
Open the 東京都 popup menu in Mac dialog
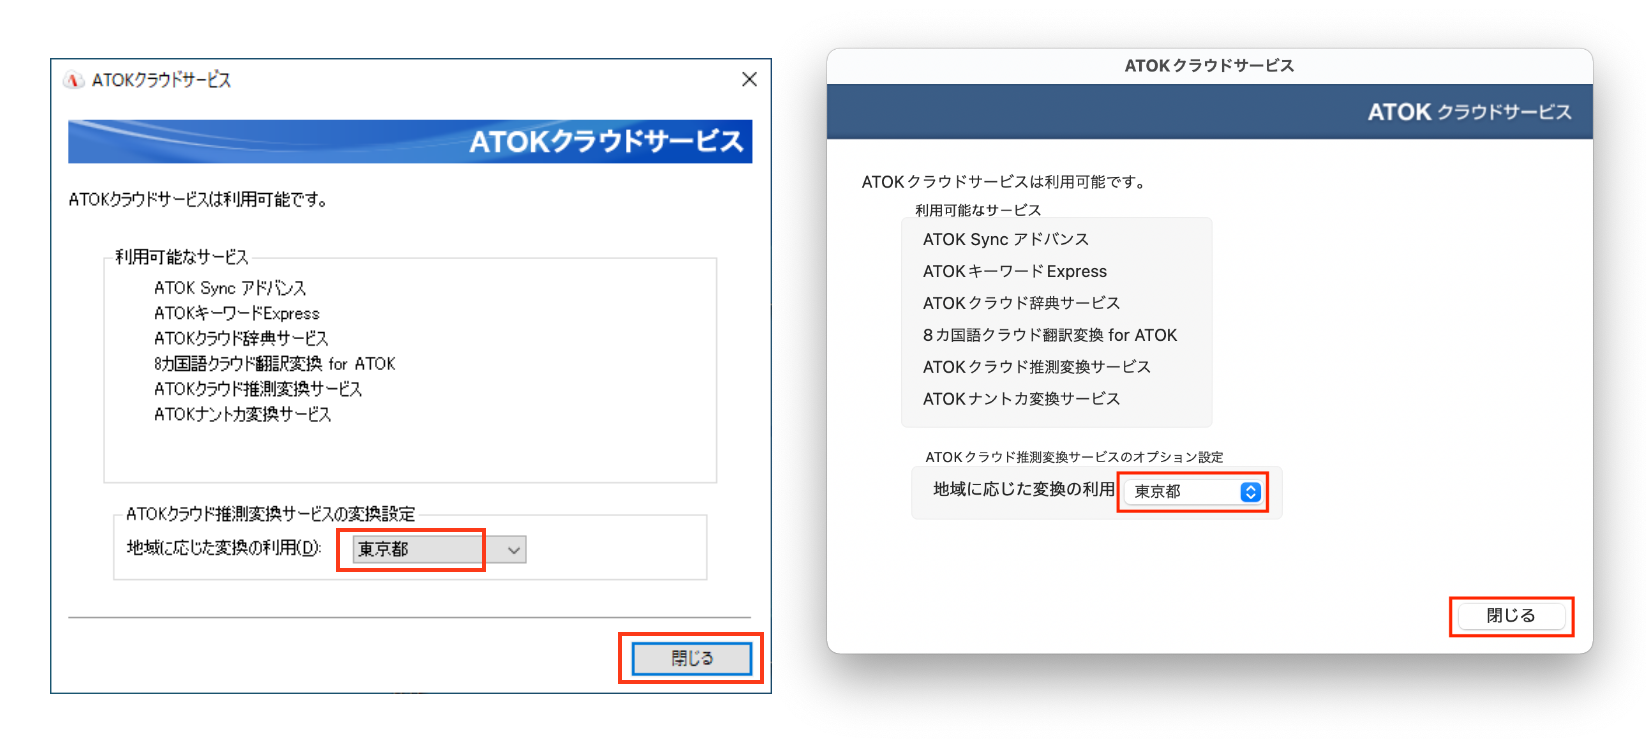(1193, 492)
